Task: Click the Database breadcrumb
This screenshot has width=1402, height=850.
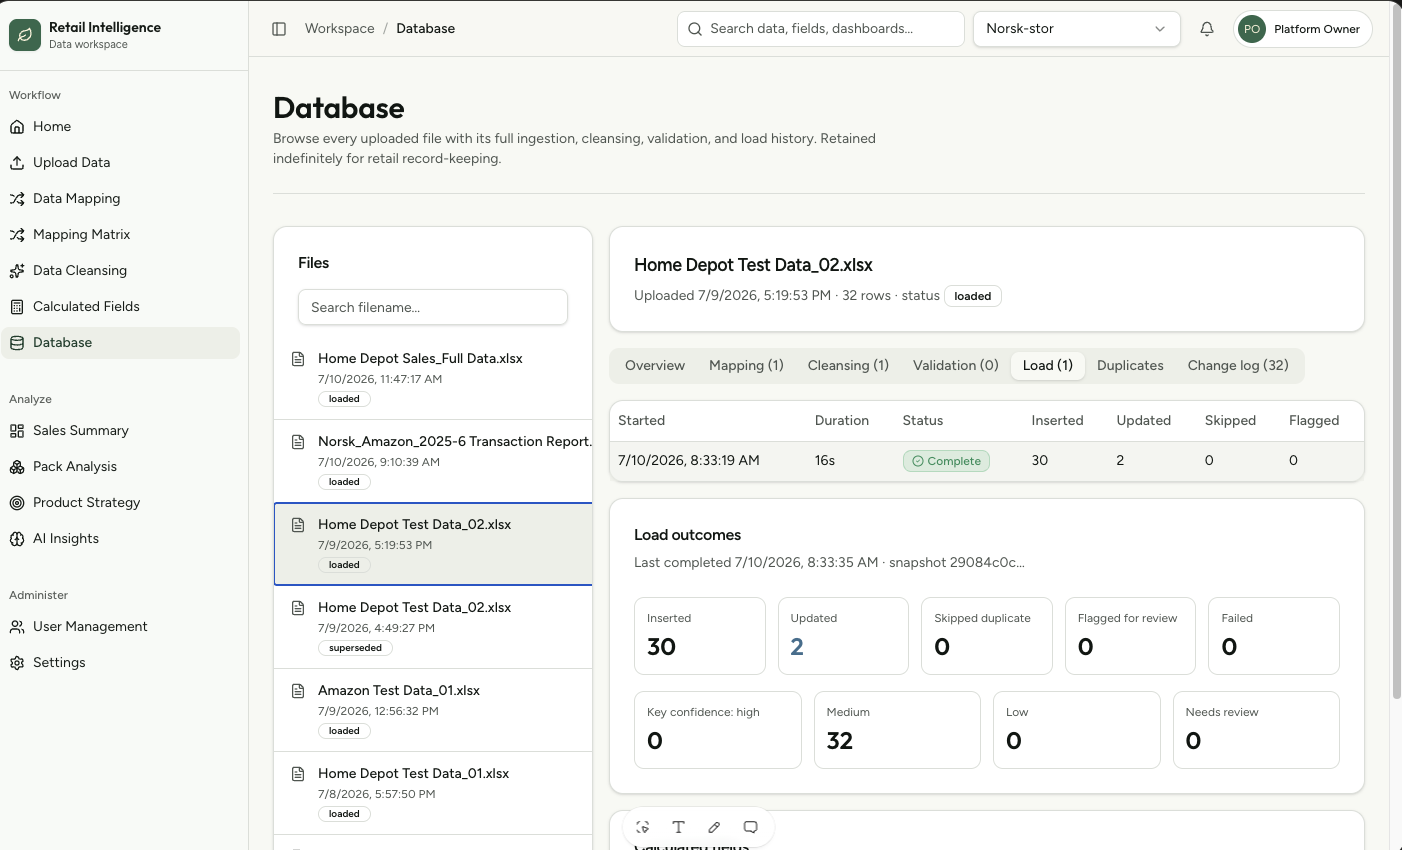Action: click(425, 29)
